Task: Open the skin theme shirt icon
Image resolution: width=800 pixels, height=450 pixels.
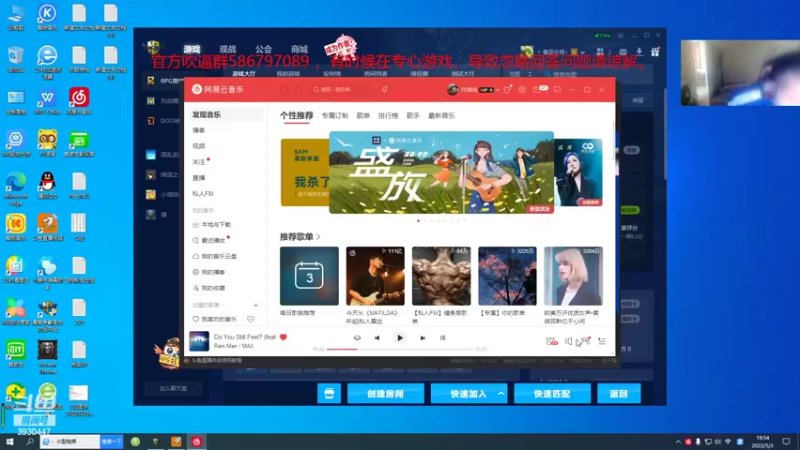Action: pyautogui.click(x=507, y=89)
